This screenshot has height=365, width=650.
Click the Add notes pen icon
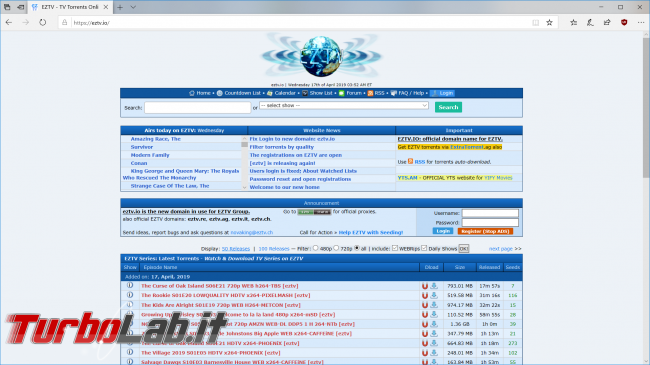point(590,22)
